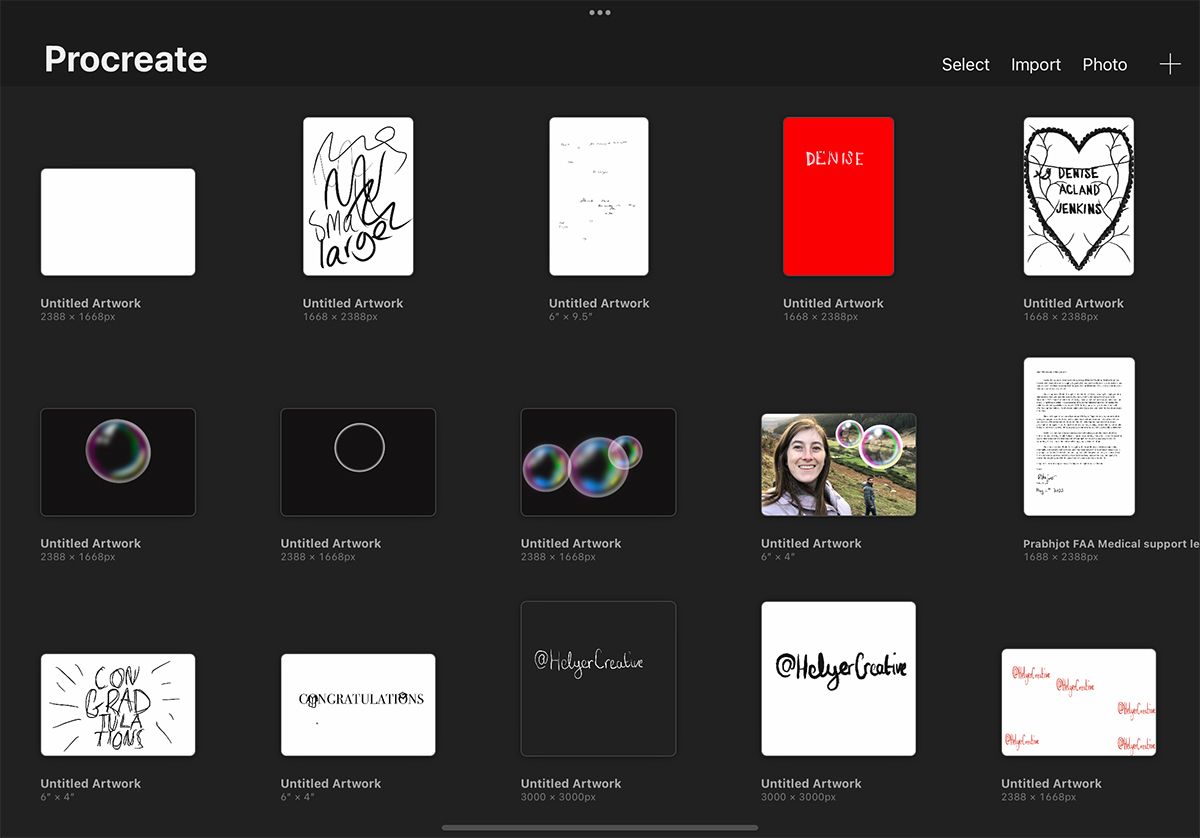Open the empty circle outline artwork
This screenshot has height=838, width=1200.
357,461
